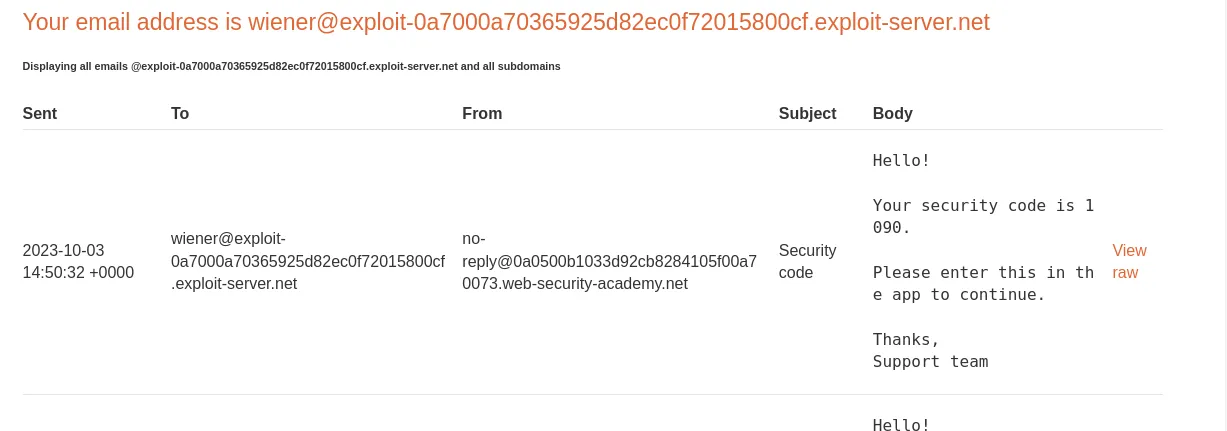1227x431 pixels.
Task: Click the Sent column header
Action: 40,114
